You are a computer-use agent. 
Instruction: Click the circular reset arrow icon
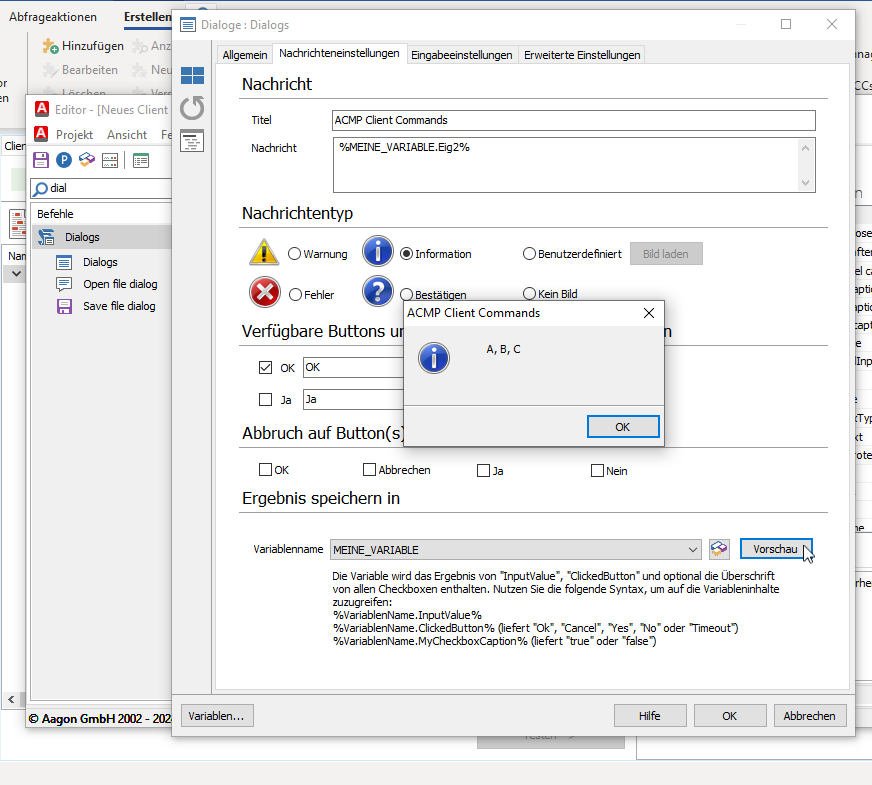(x=192, y=108)
